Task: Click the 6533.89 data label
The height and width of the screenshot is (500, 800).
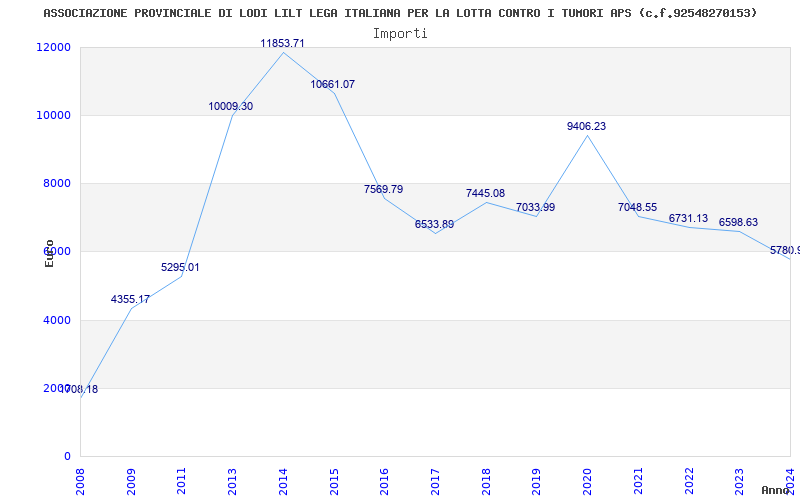Action: click(434, 224)
